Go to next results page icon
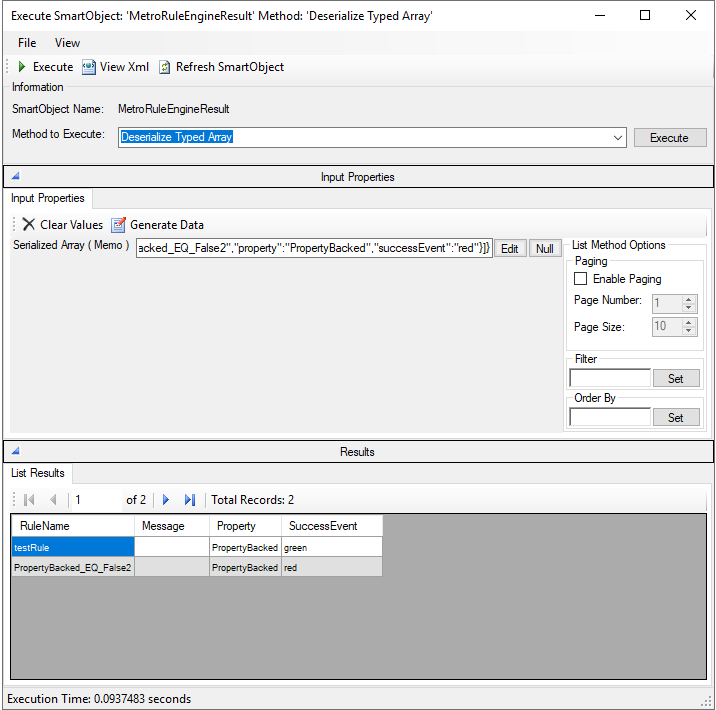 pos(166,500)
